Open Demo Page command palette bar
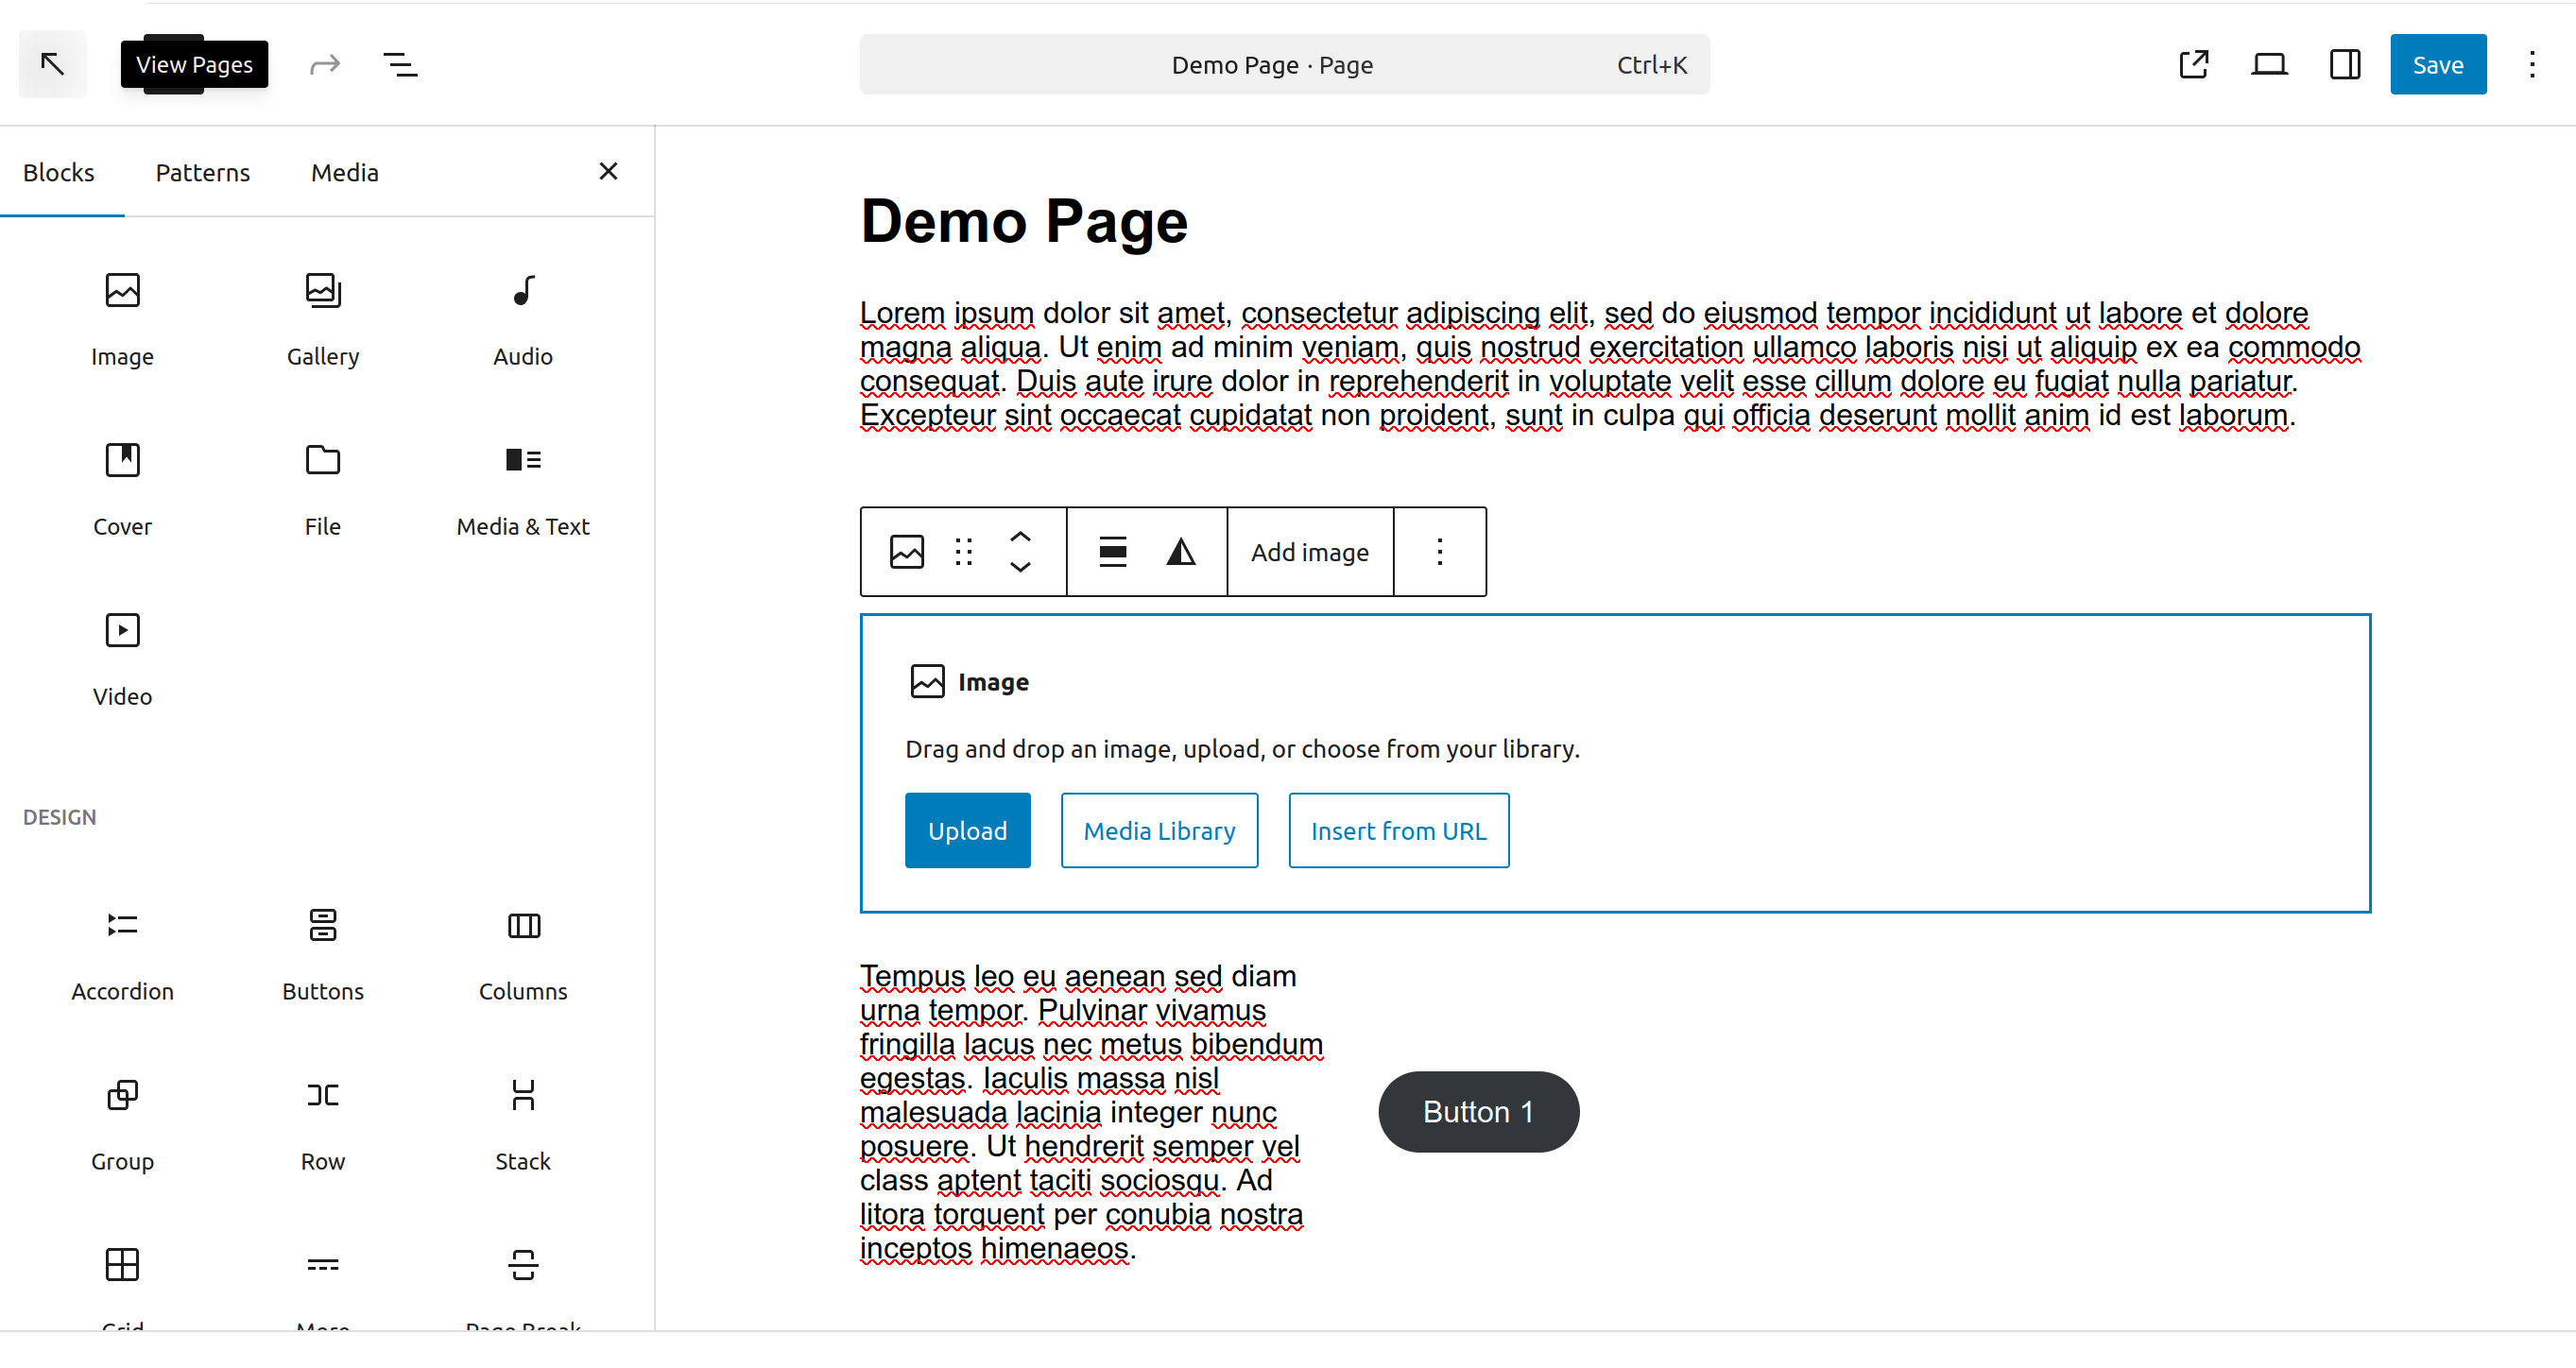The height and width of the screenshot is (1368, 2576). tap(1283, 65)
